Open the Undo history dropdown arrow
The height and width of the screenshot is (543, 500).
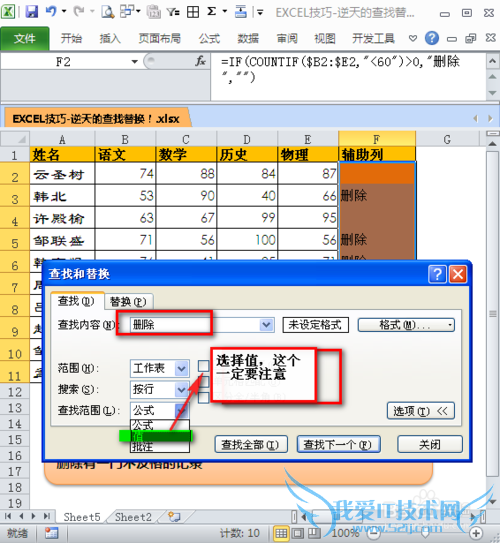(64, 11)
